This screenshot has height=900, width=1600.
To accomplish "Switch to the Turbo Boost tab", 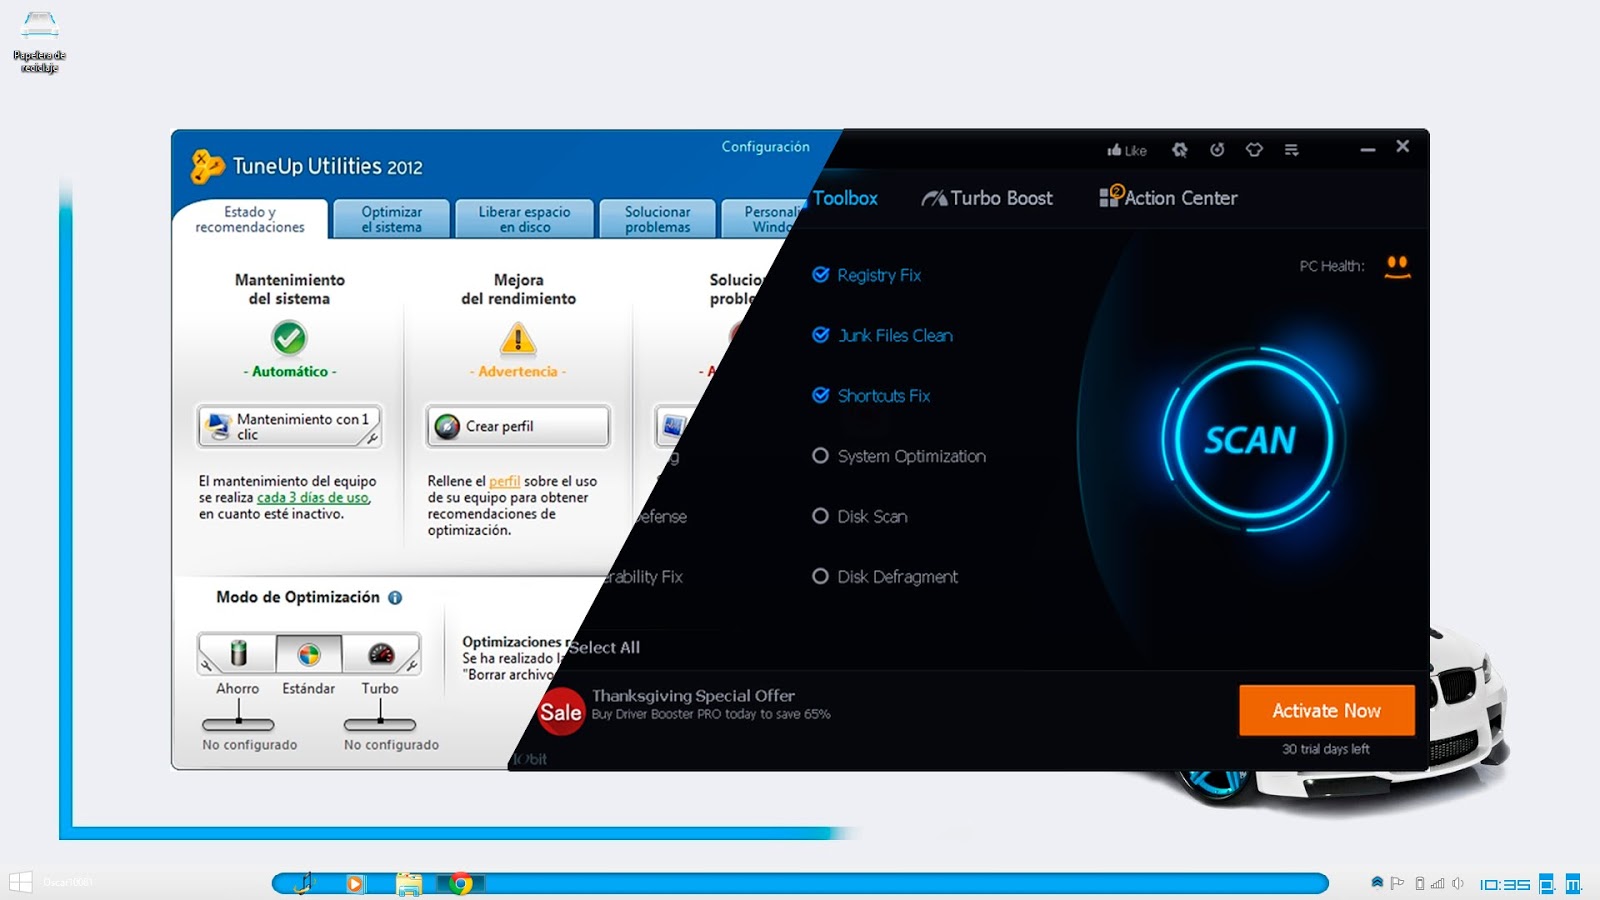I will click(x=987, y=198).
